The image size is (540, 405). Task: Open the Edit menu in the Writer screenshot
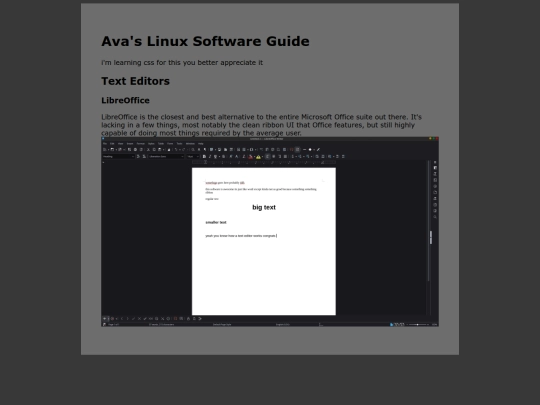[112, 144]
